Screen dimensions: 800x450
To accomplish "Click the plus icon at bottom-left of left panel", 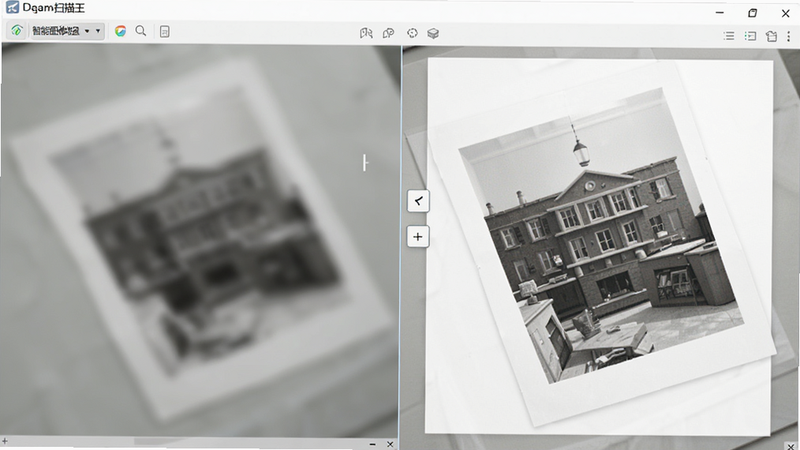I will point(5,441).
